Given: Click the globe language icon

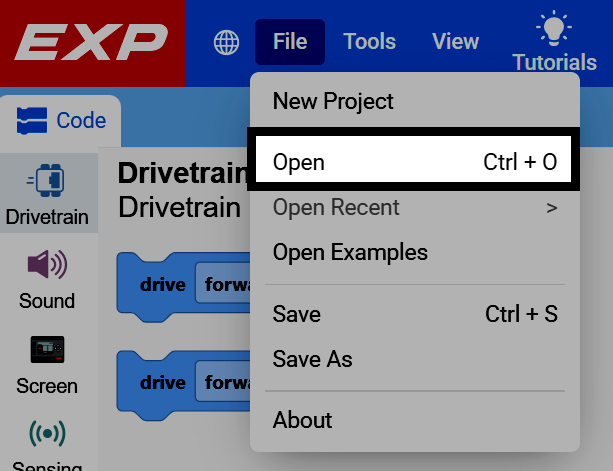Looking at the screenshot, I should (x=226, y=42).
